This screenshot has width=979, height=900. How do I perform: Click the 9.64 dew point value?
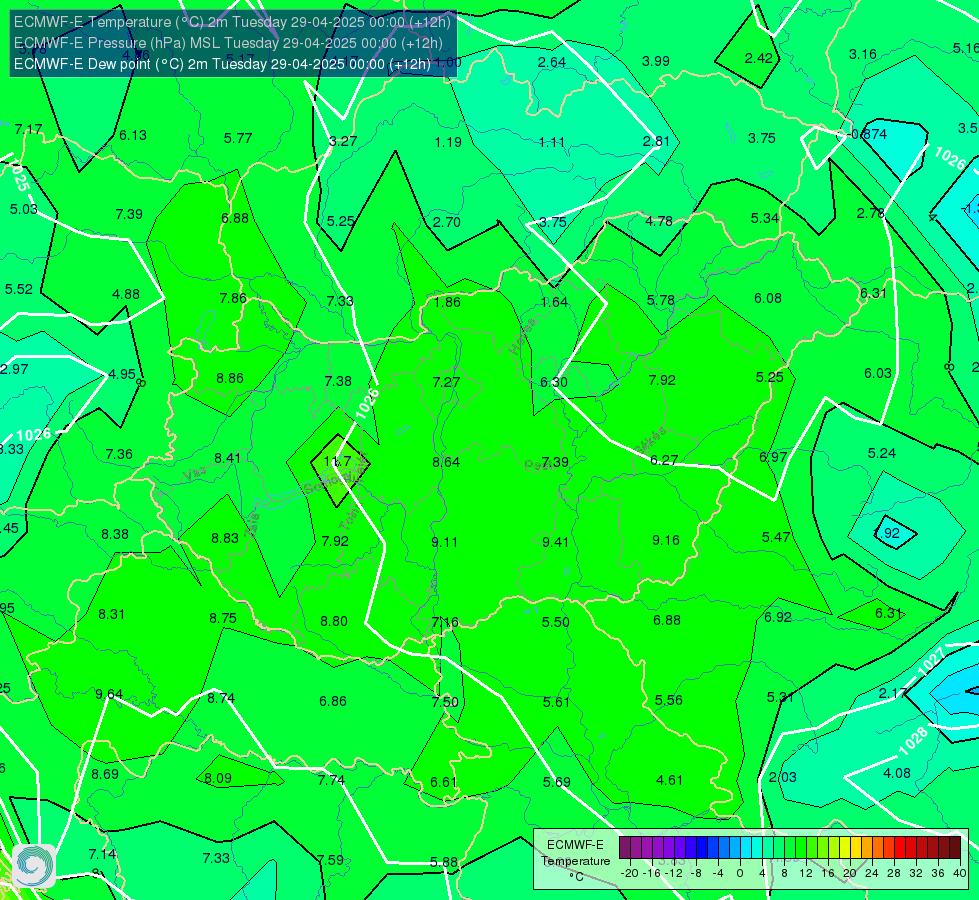click(109, 695)
